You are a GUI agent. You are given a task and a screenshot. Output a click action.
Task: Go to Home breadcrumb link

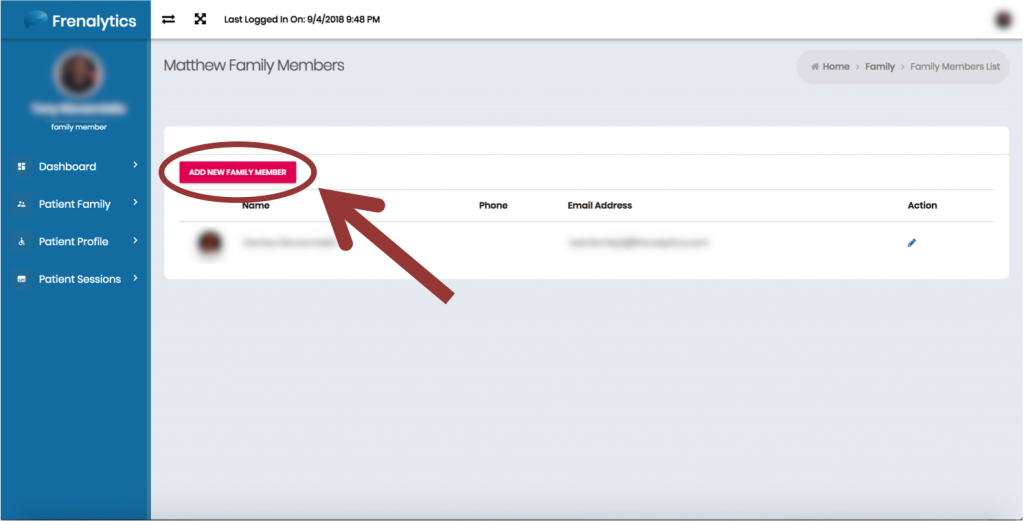tap(836, 67)
